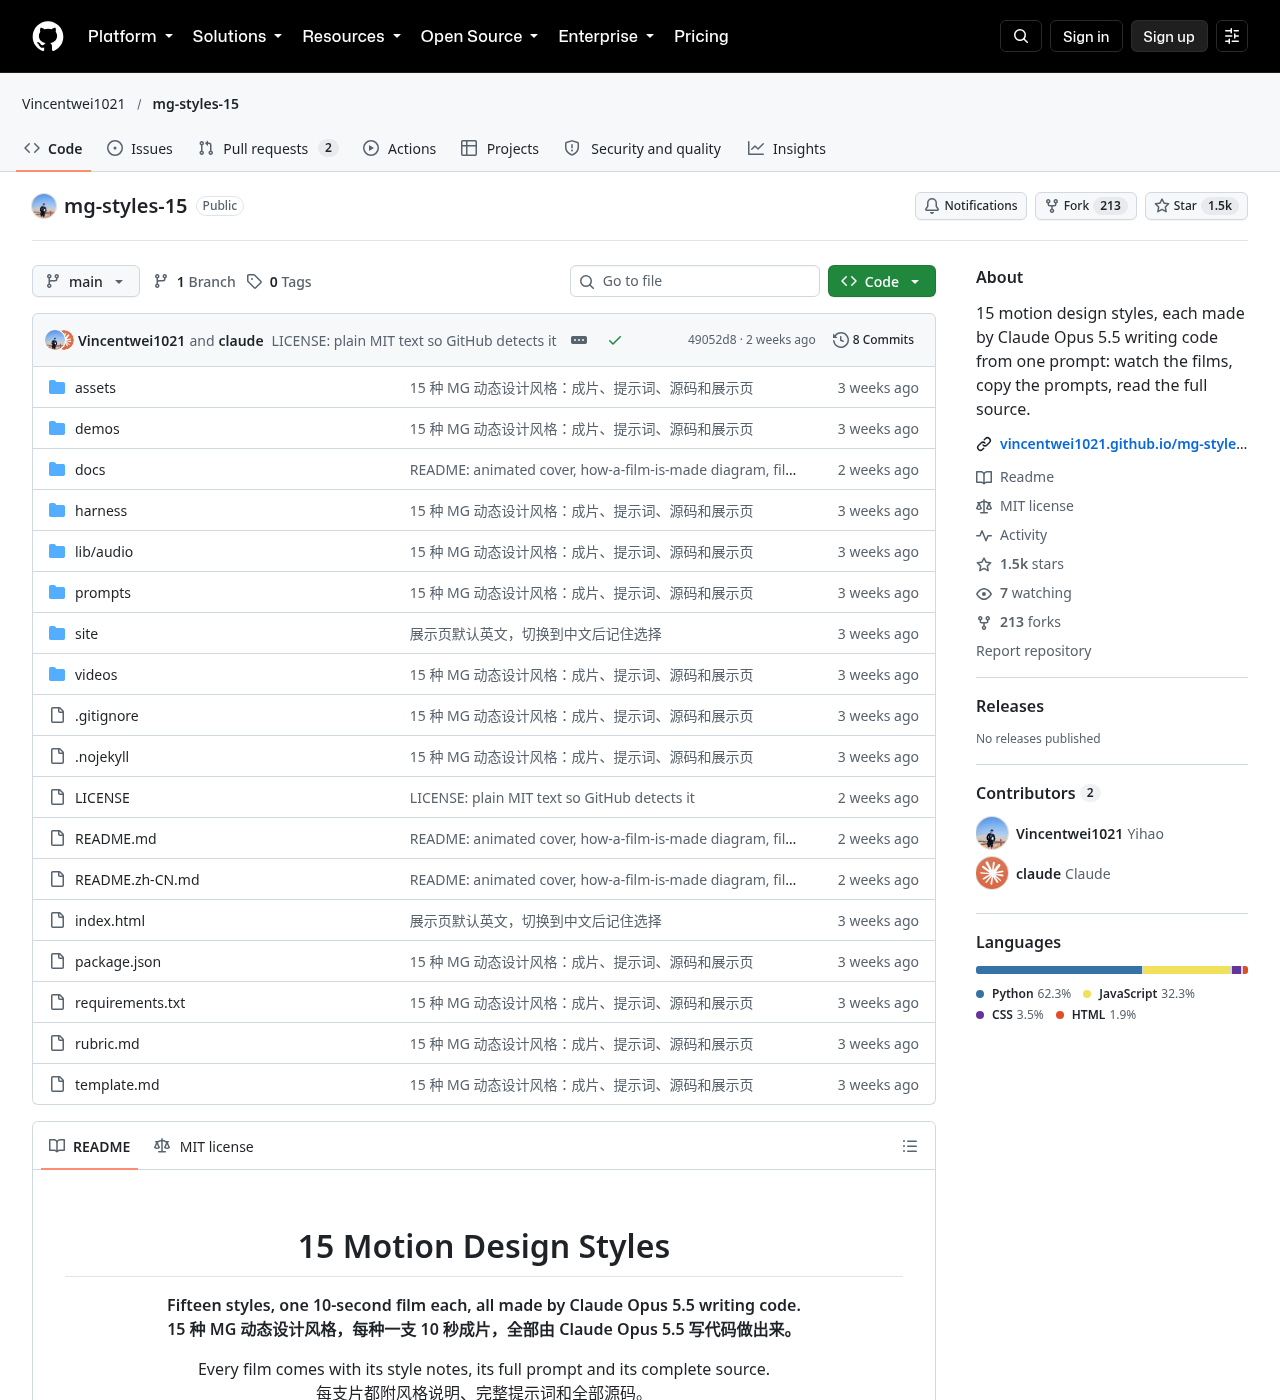Viewport: 1280px width, 1400px height.
Task: Open the vincentwei1021.github.io site link
Action: click(1123, 444)
